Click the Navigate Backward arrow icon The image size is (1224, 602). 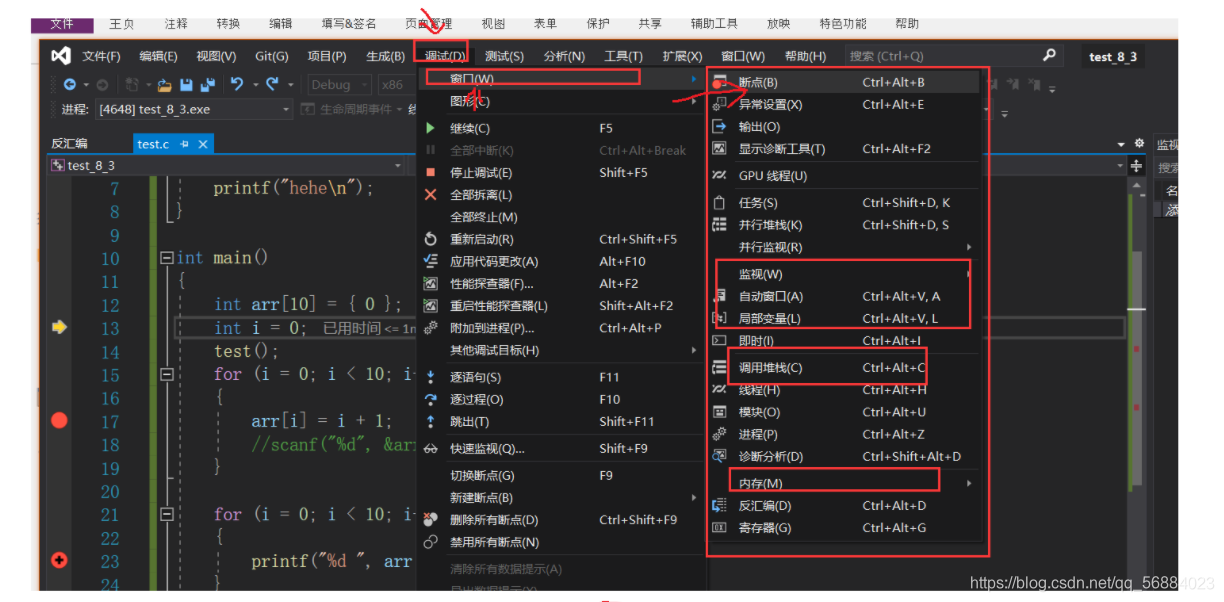pyautogui.click(x=70, y=84)
